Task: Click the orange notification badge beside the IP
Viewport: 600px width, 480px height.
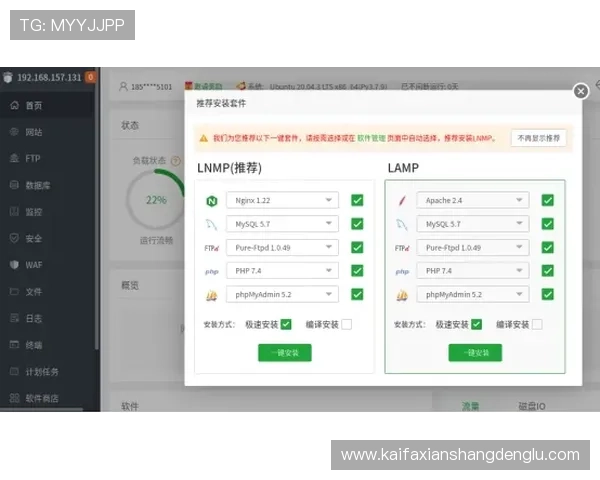Action: click(x=91, y=77)
